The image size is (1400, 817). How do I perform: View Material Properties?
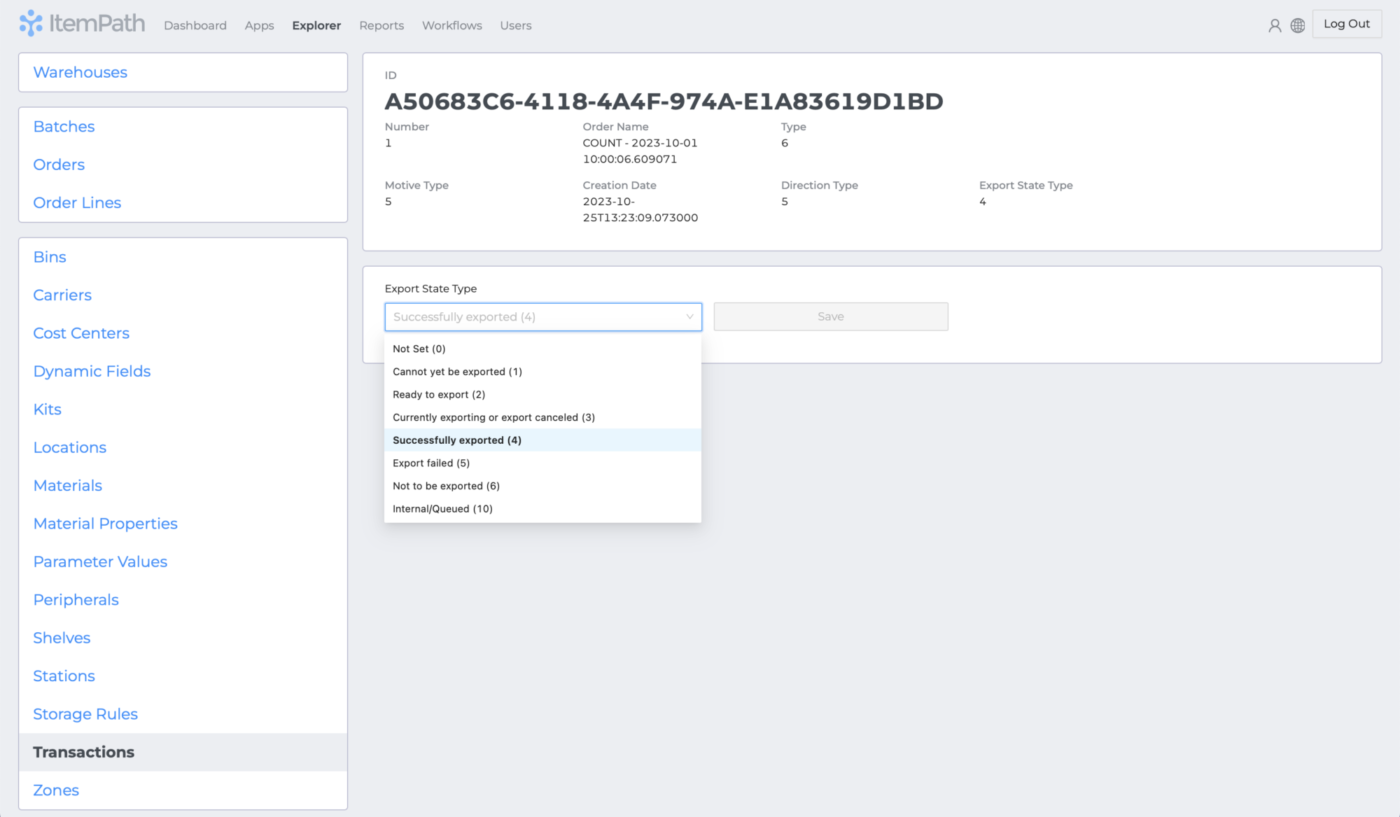coord(105,523)
